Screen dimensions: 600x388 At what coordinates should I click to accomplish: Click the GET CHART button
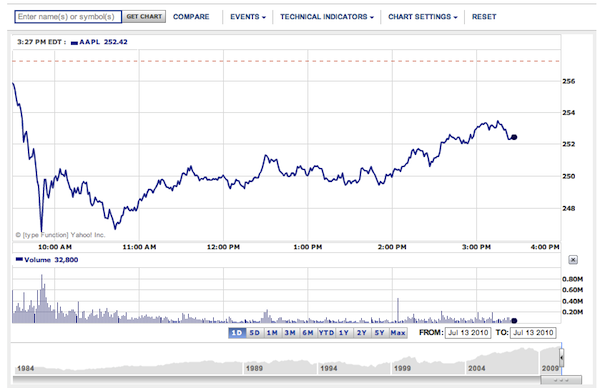coord(144,17)
